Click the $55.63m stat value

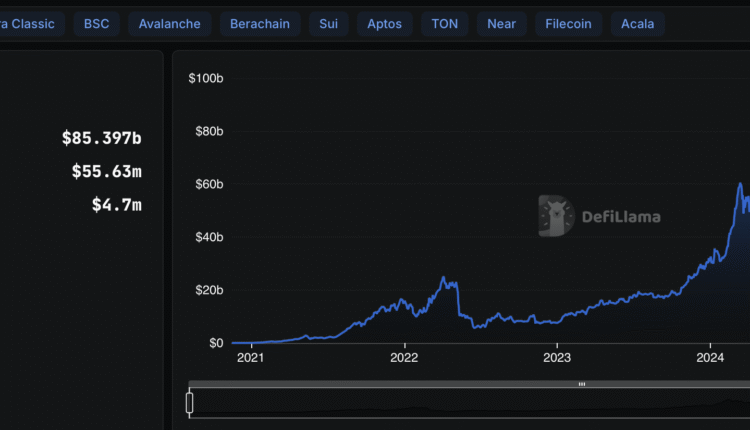[x=106, y=172]
